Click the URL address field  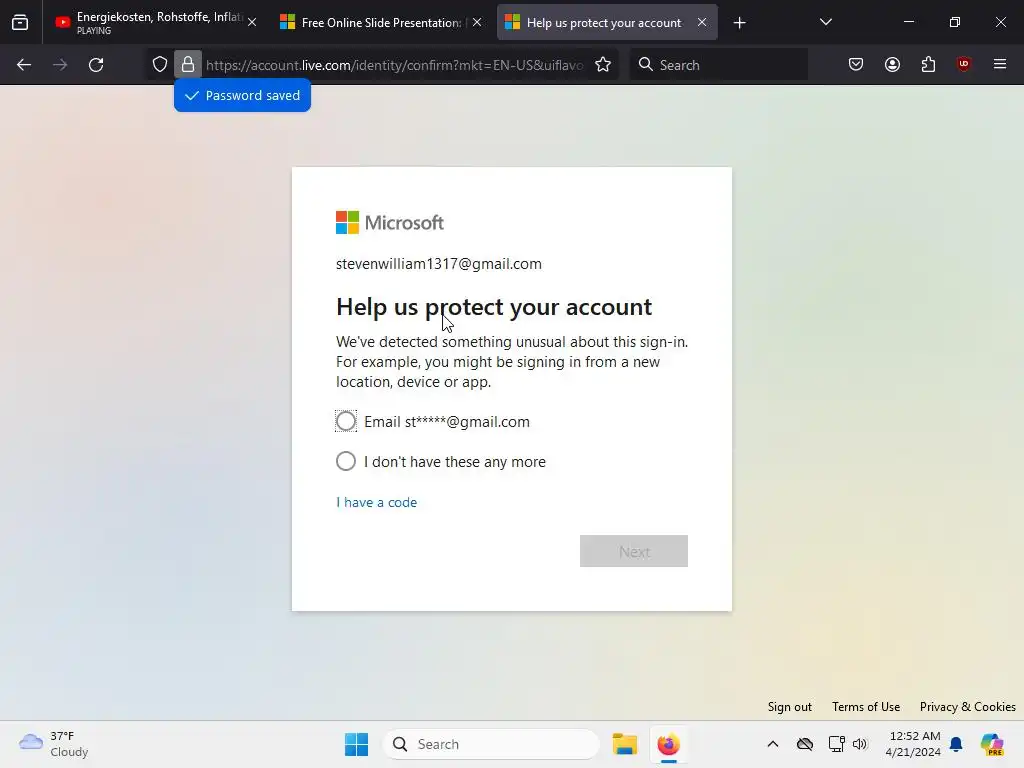[394, 65]
